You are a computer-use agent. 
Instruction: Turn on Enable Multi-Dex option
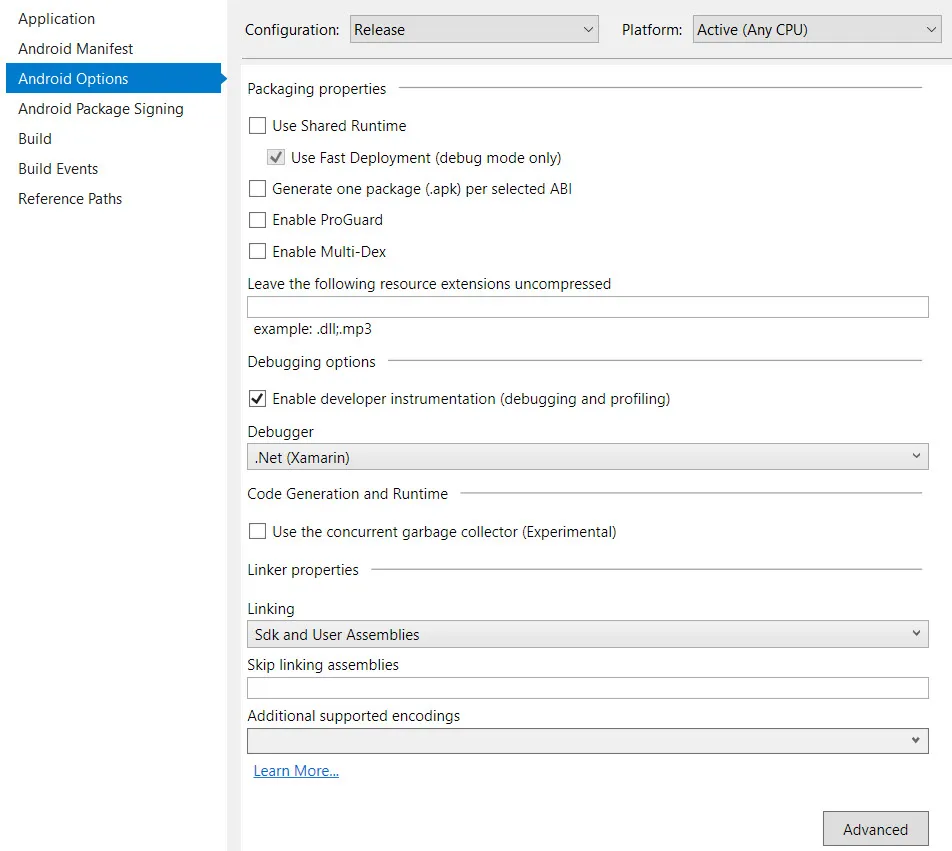tap(257, 252)
